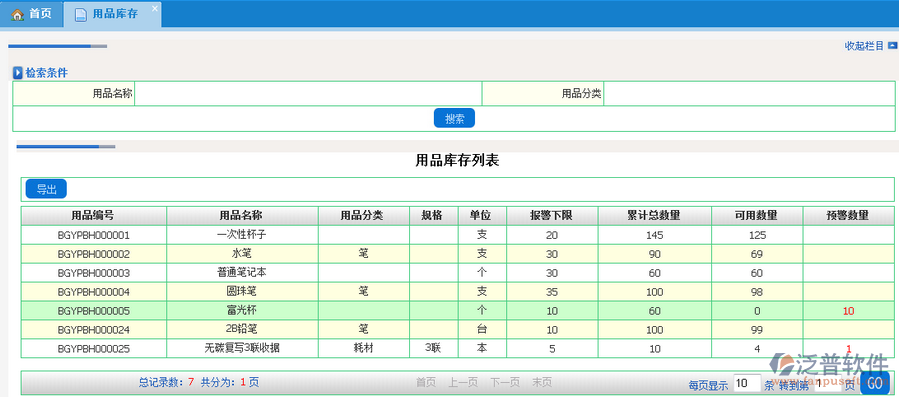Select the 用品库存 tab

coord(112,14)
